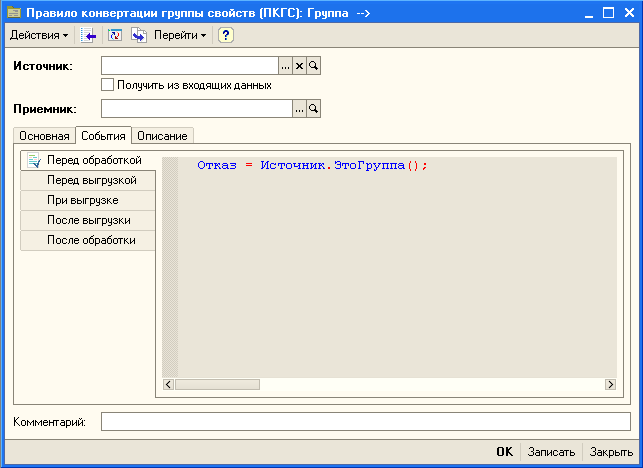This screenshot has height=468, width=643.
Task: Click the blue left-arrow toolbar icon
Action: pyautogui.click(x=89, y=36)
